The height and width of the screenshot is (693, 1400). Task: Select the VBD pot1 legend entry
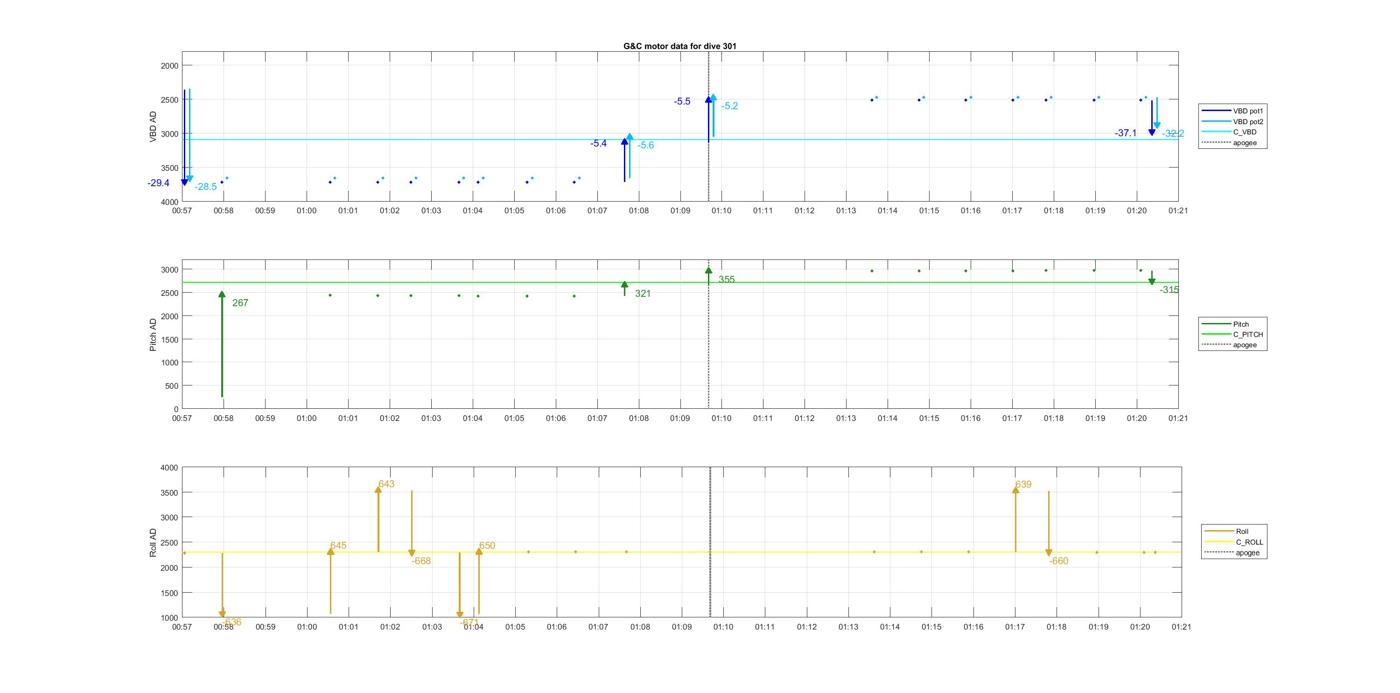(1234, 110)
